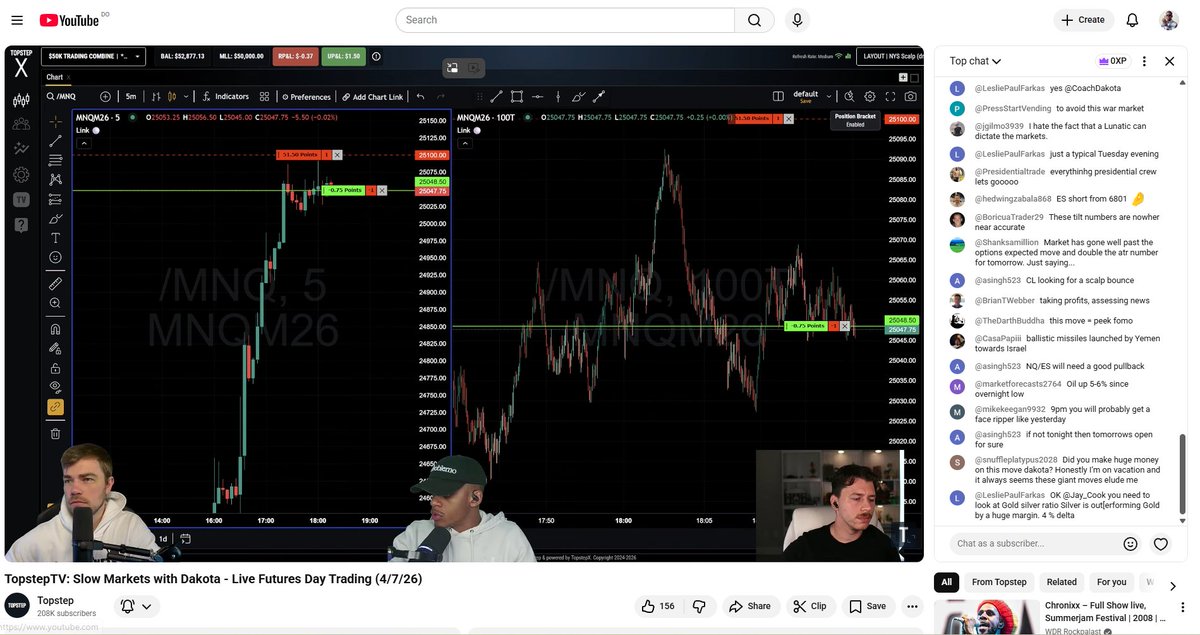Open the 5m timeframe selector

[x=131, y=97]
